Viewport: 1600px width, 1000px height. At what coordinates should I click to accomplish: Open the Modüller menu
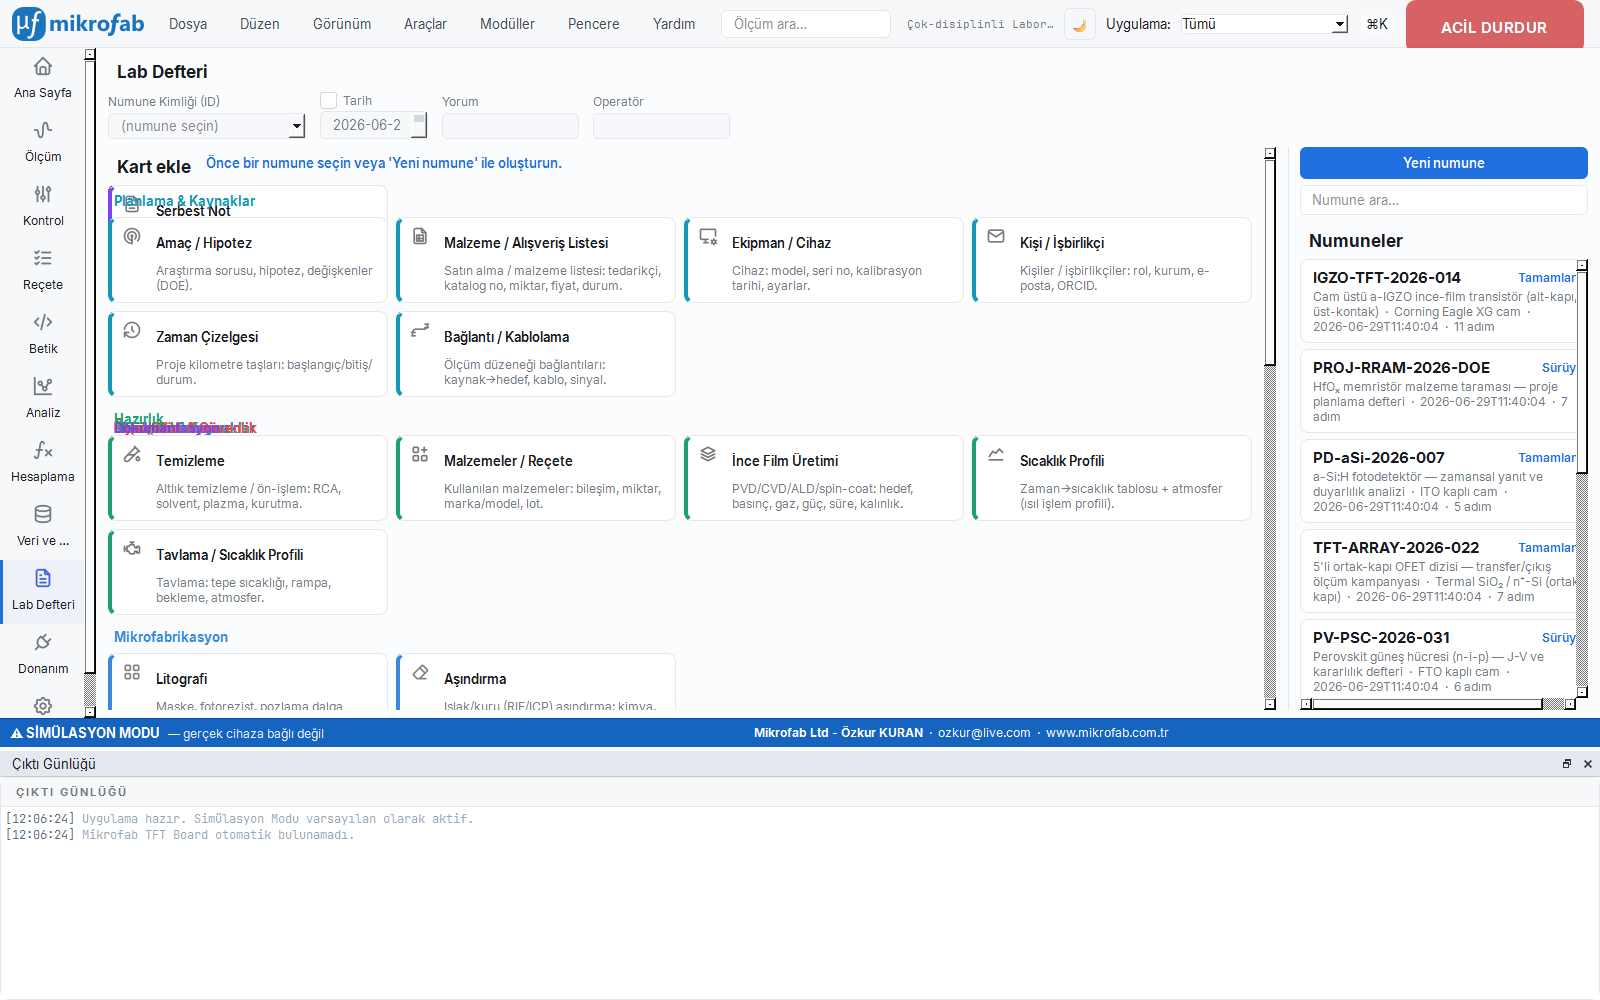pos(507,24)
